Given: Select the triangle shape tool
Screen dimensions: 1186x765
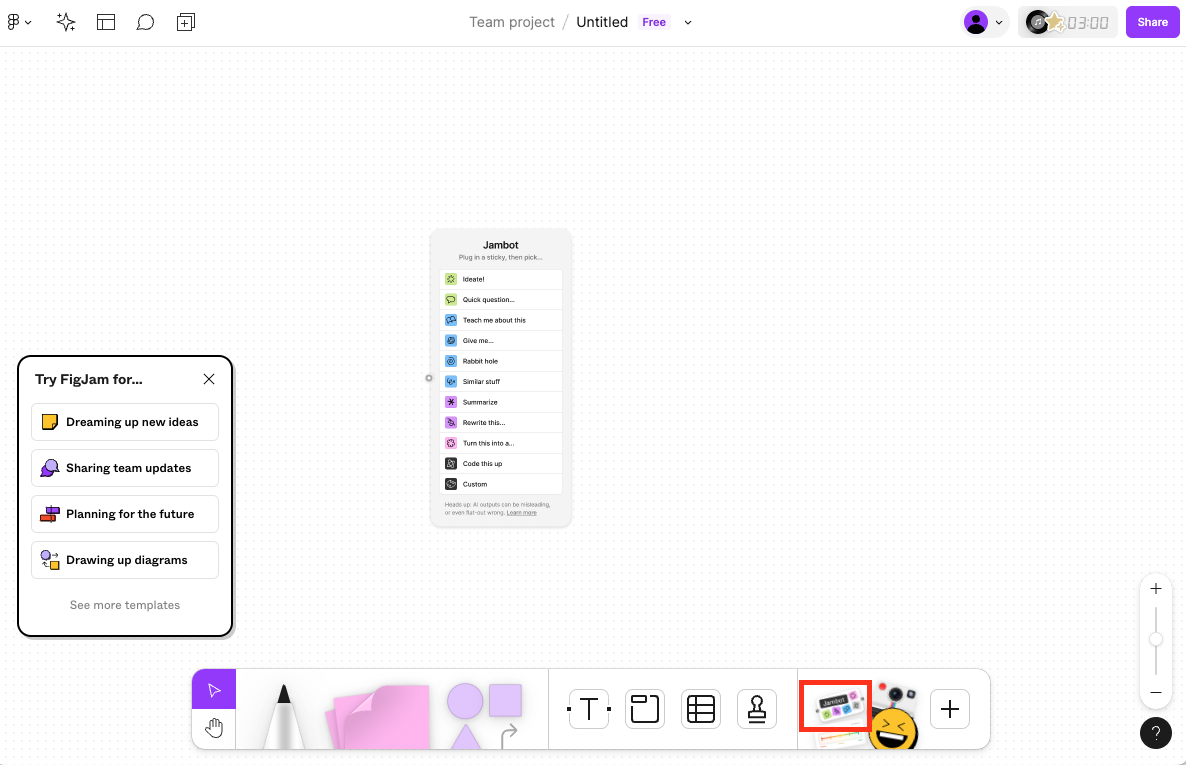Looking at the screenshot, I should [466, 736].
